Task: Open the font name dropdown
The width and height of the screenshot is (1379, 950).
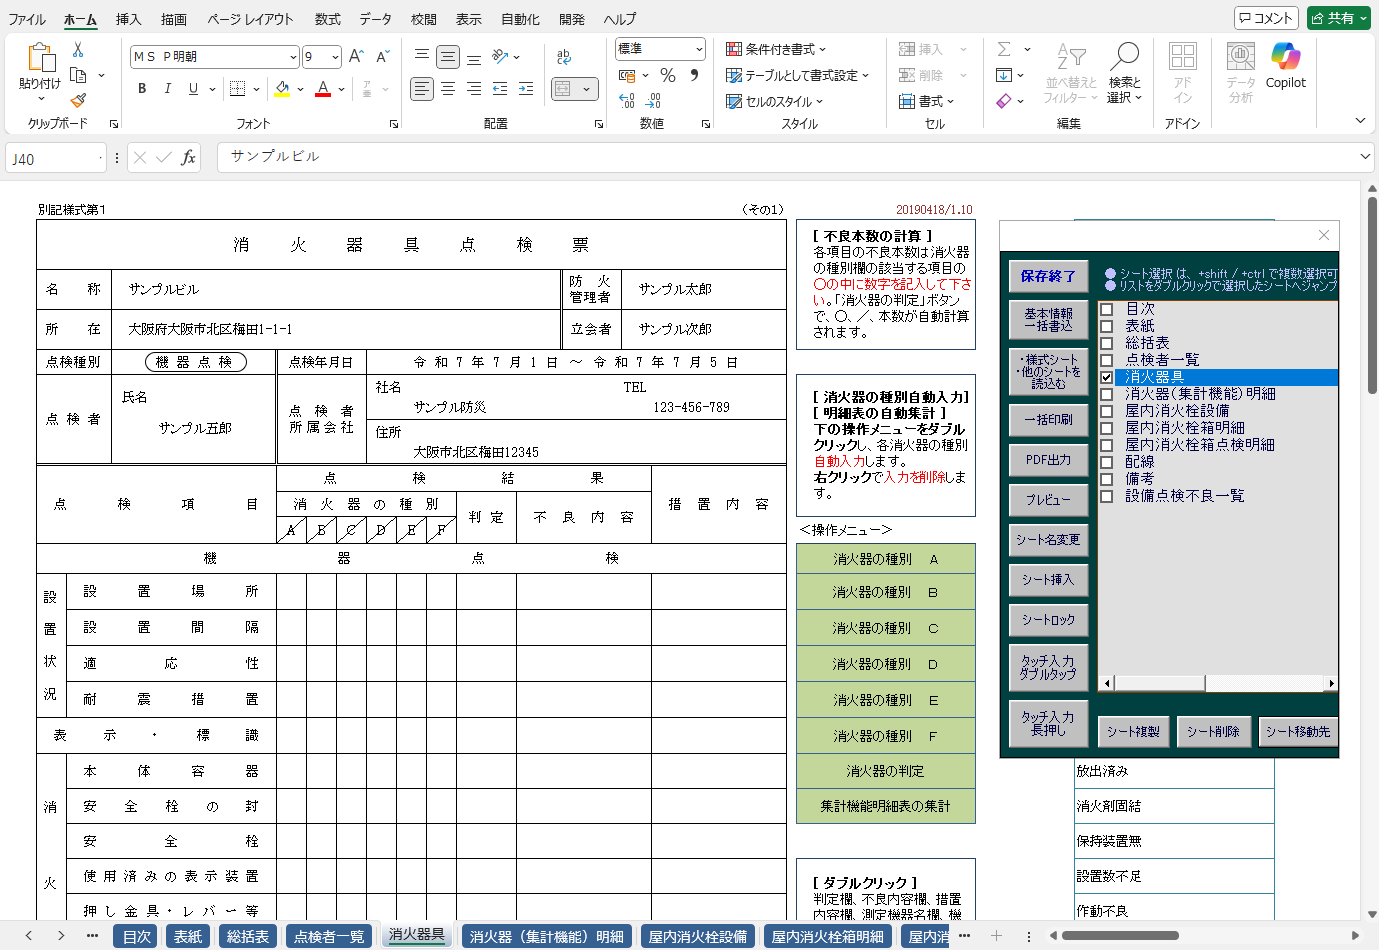Action: click(293, 56)
